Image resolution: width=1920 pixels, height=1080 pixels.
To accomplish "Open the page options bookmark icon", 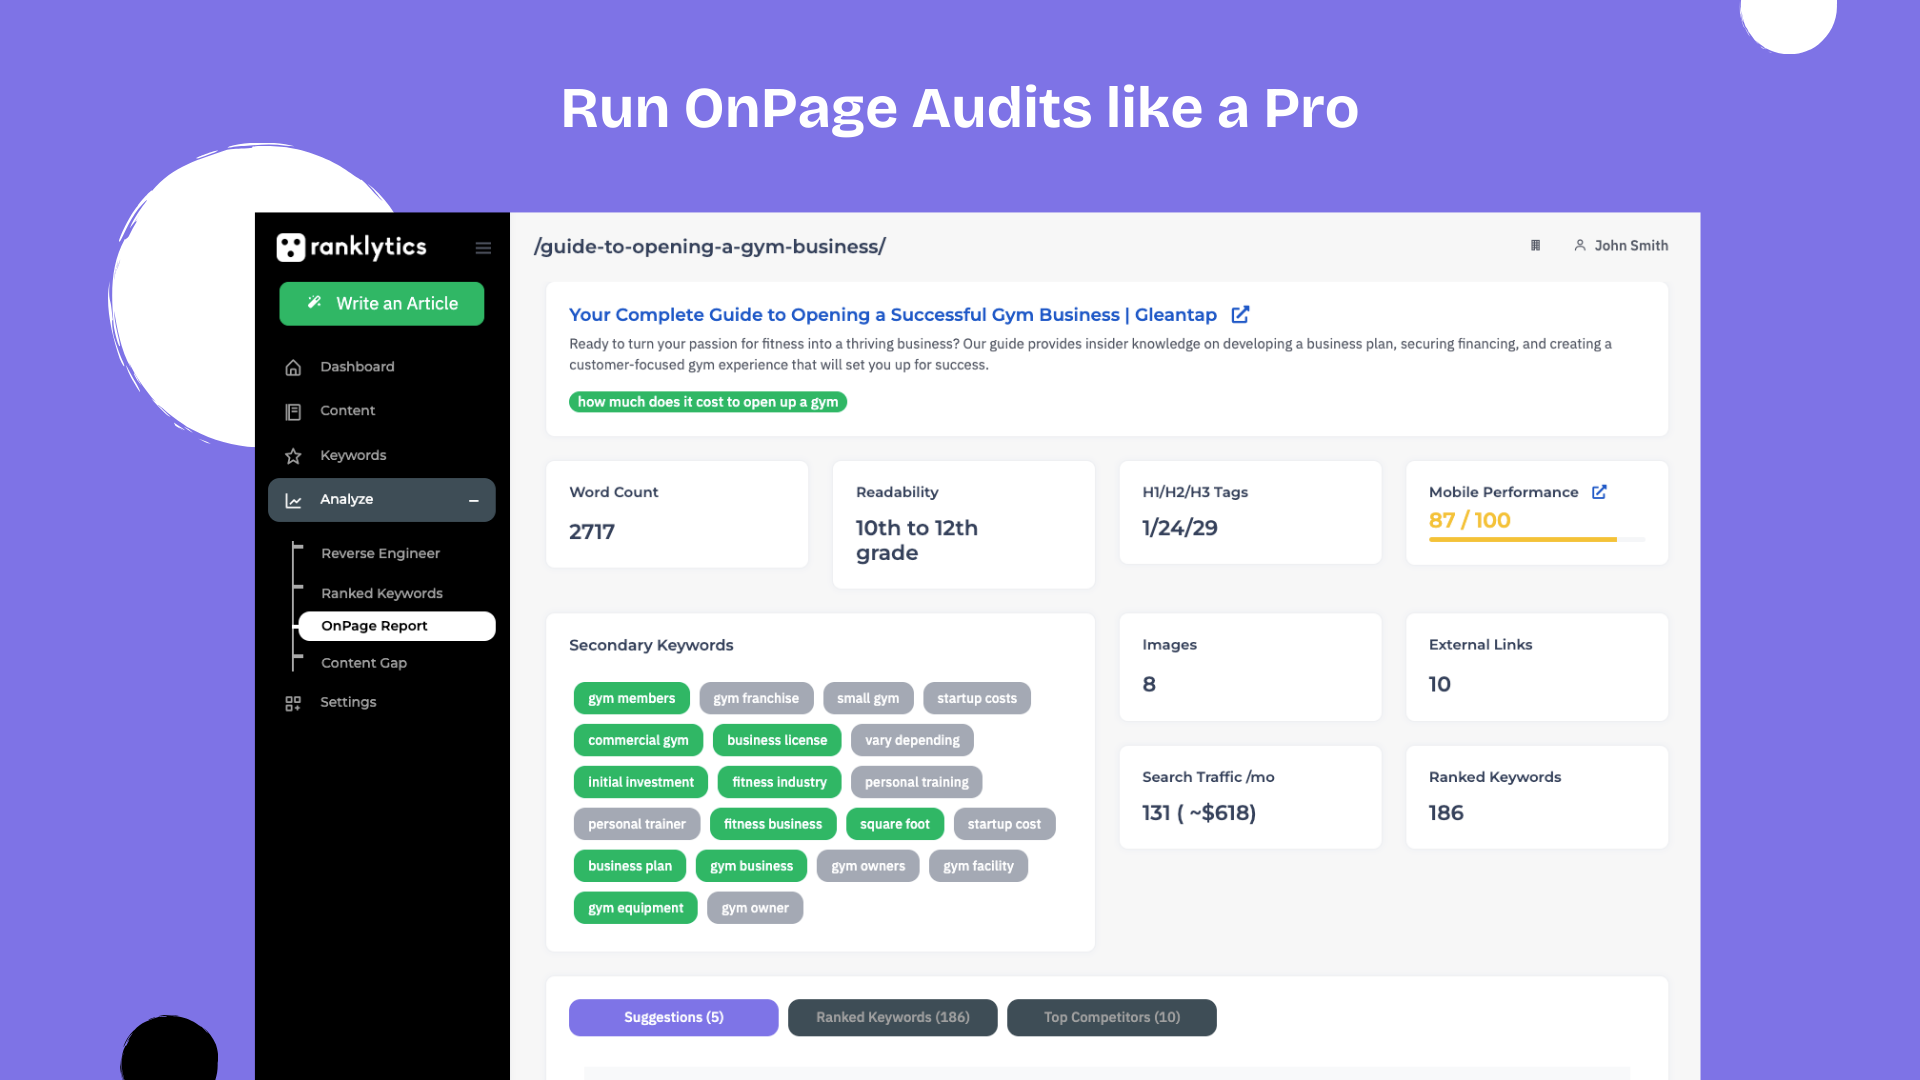I will (x=1536, y=245).
